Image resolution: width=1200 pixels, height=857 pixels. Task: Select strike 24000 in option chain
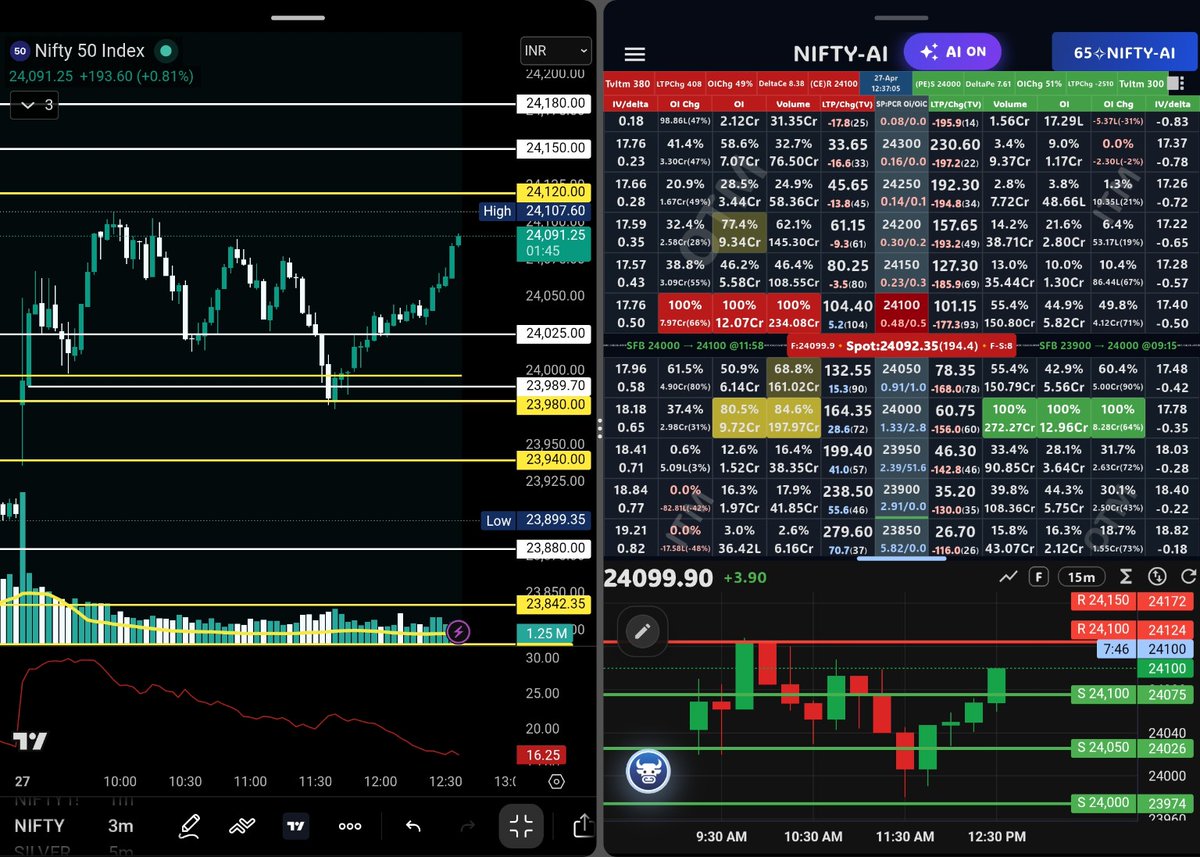903,410
